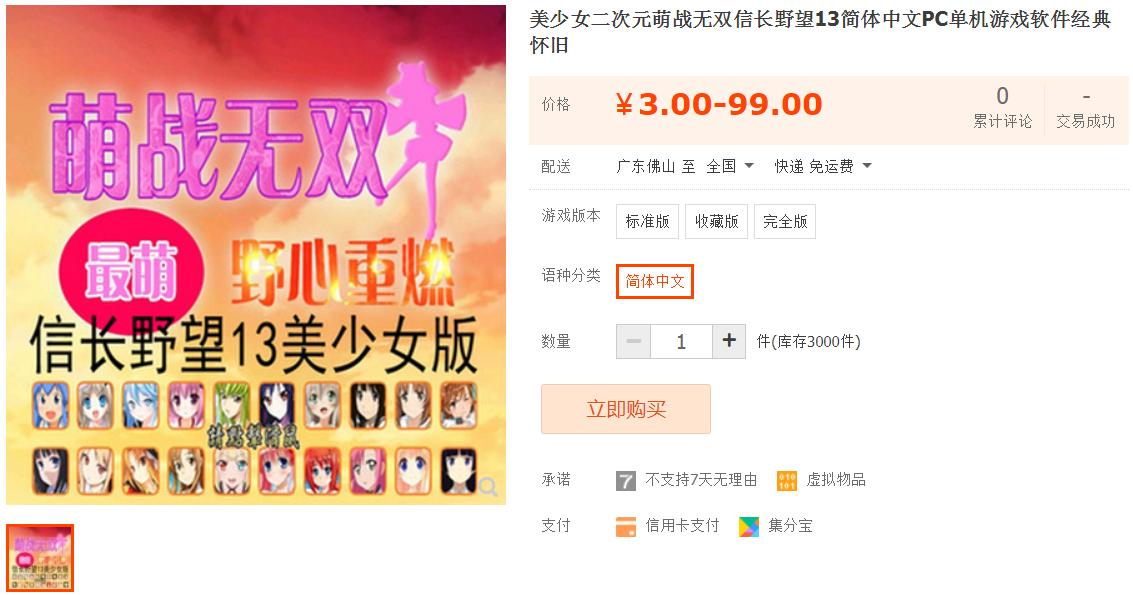Open the 快递 免运费 shipping dropdown

(823, 166)
